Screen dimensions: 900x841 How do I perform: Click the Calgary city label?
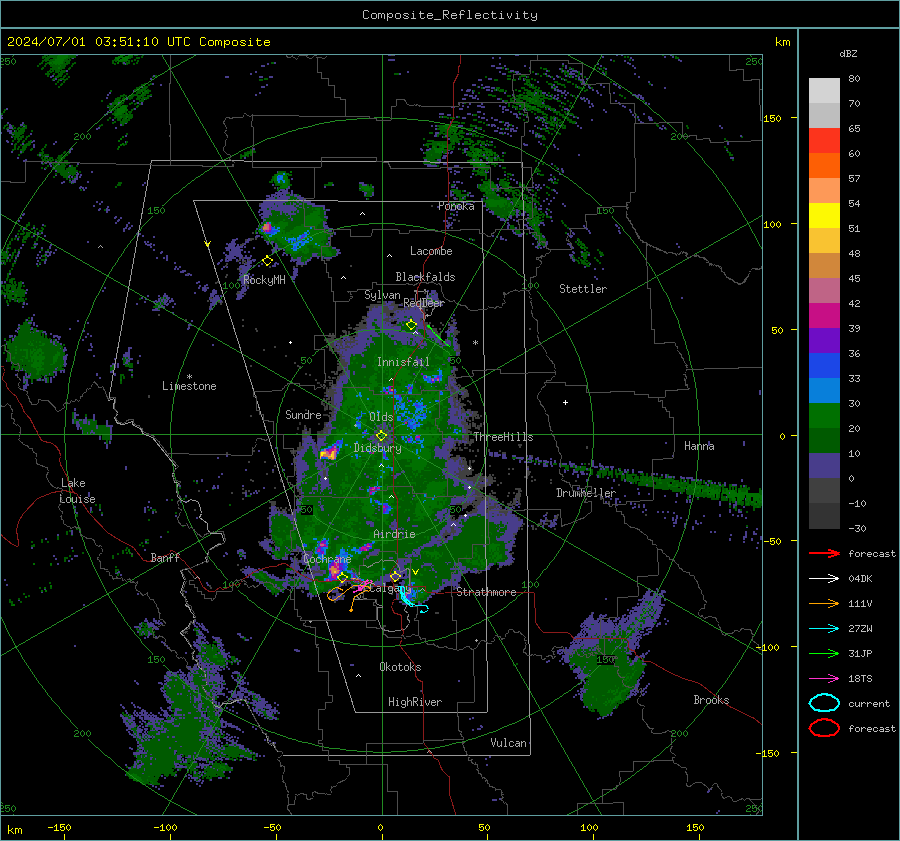pyautogui.click(x=390, y=588)
